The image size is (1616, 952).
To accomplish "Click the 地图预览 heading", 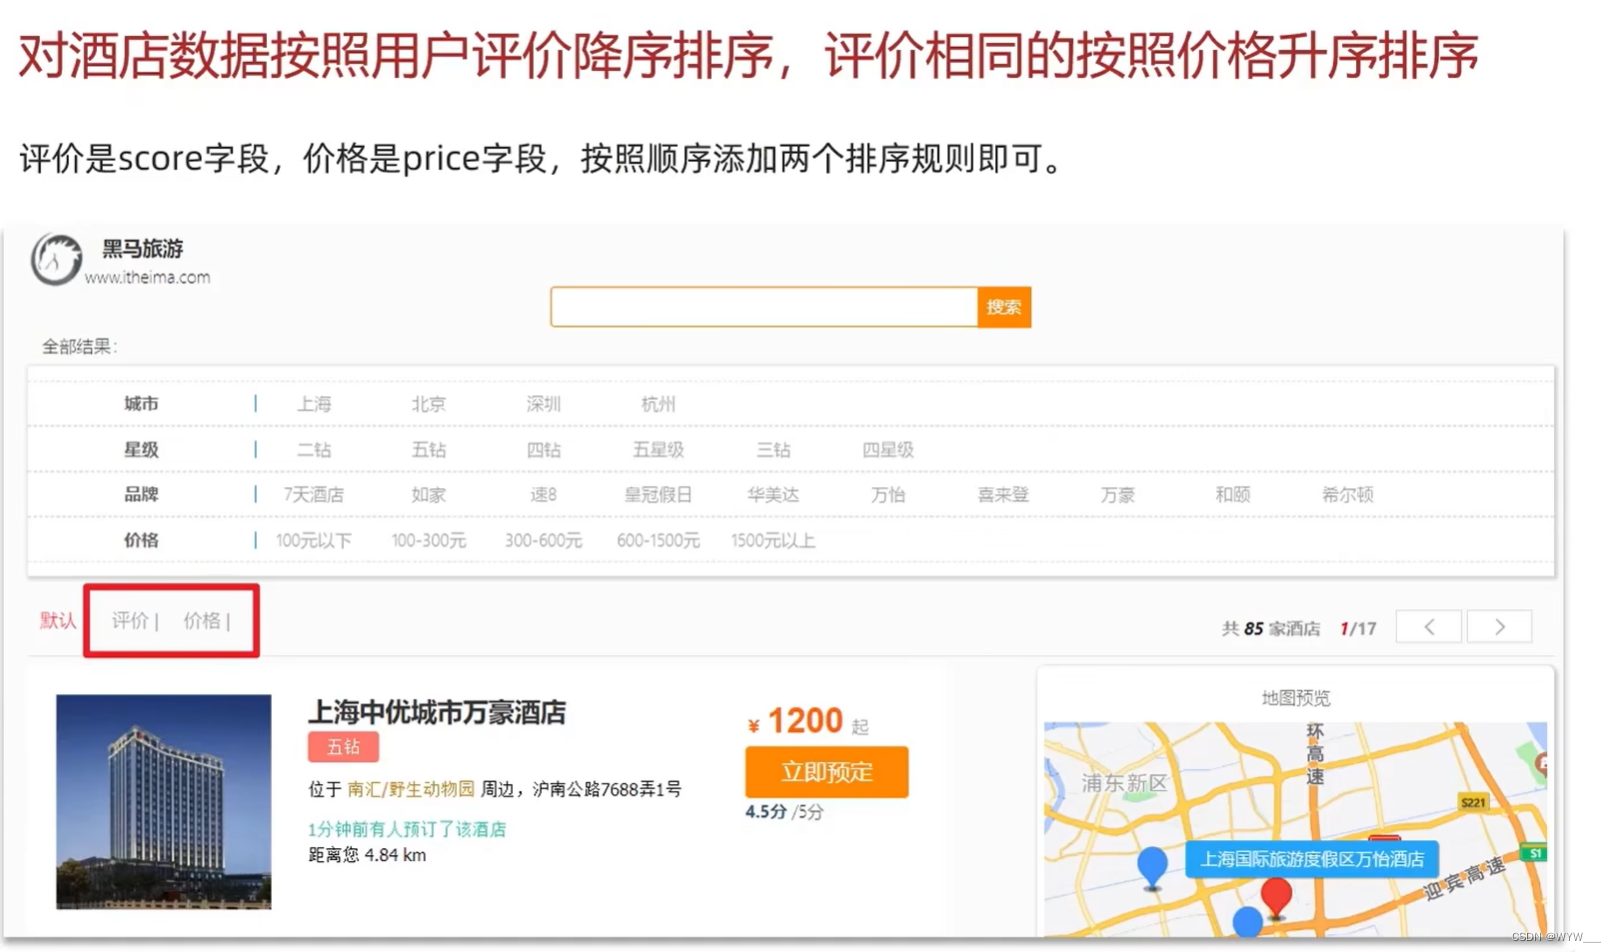I will coord(1296,698).
